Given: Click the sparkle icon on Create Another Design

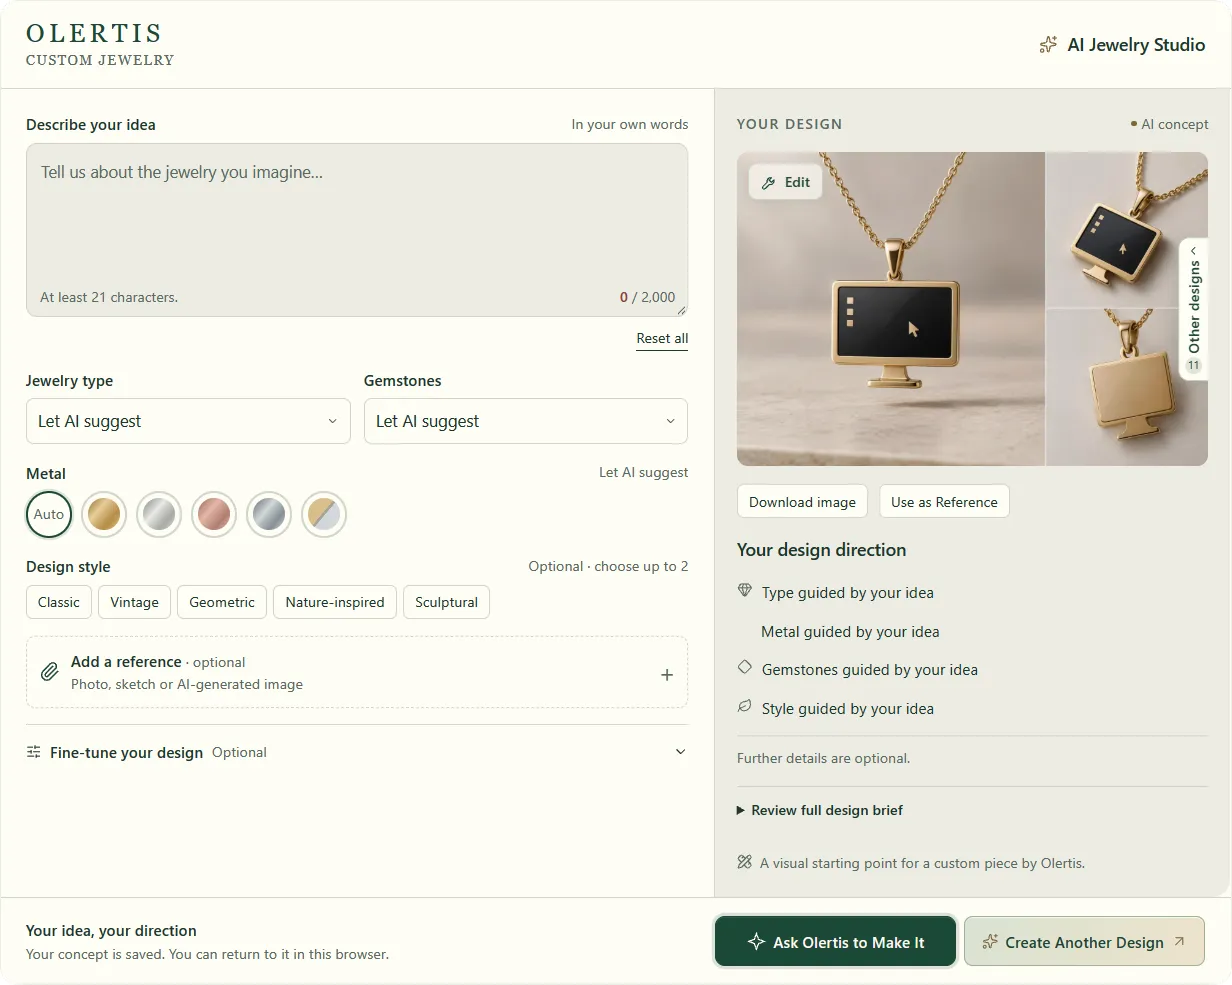Looking at the screenshot, I should tap(991, 942).
